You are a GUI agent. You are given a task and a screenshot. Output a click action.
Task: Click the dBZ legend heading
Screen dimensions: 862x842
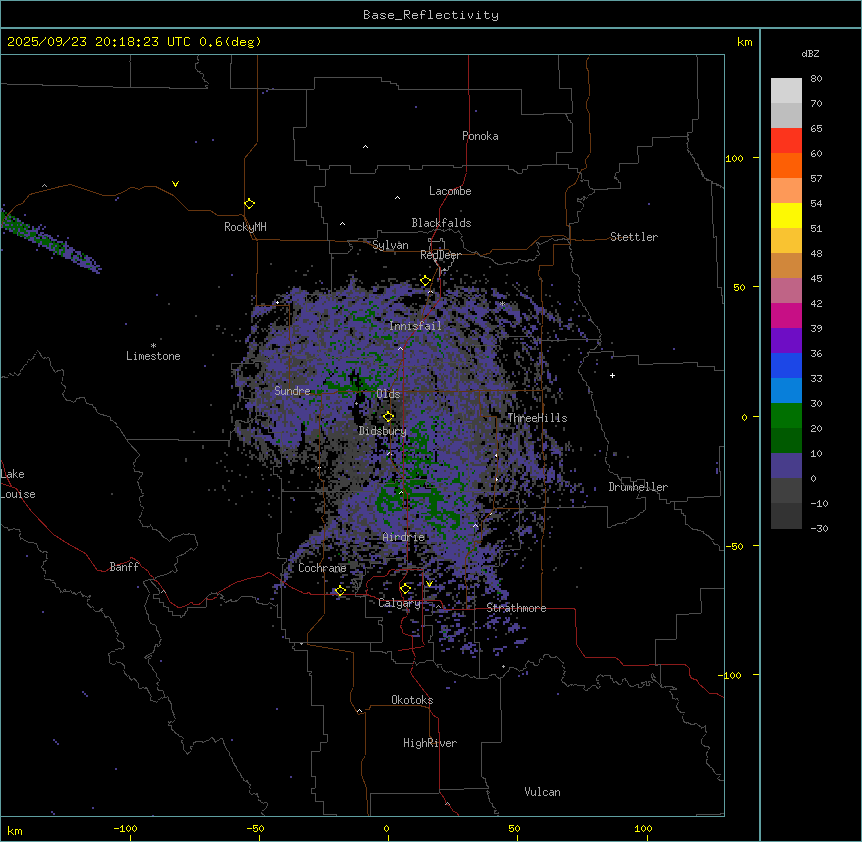click(811, 53)
